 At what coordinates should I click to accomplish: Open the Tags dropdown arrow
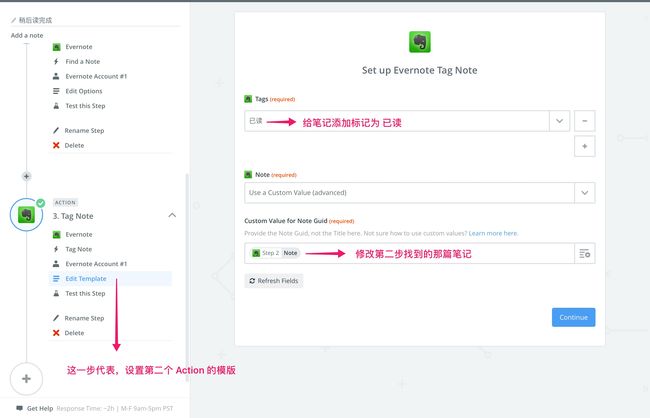[x=559, y=121]
